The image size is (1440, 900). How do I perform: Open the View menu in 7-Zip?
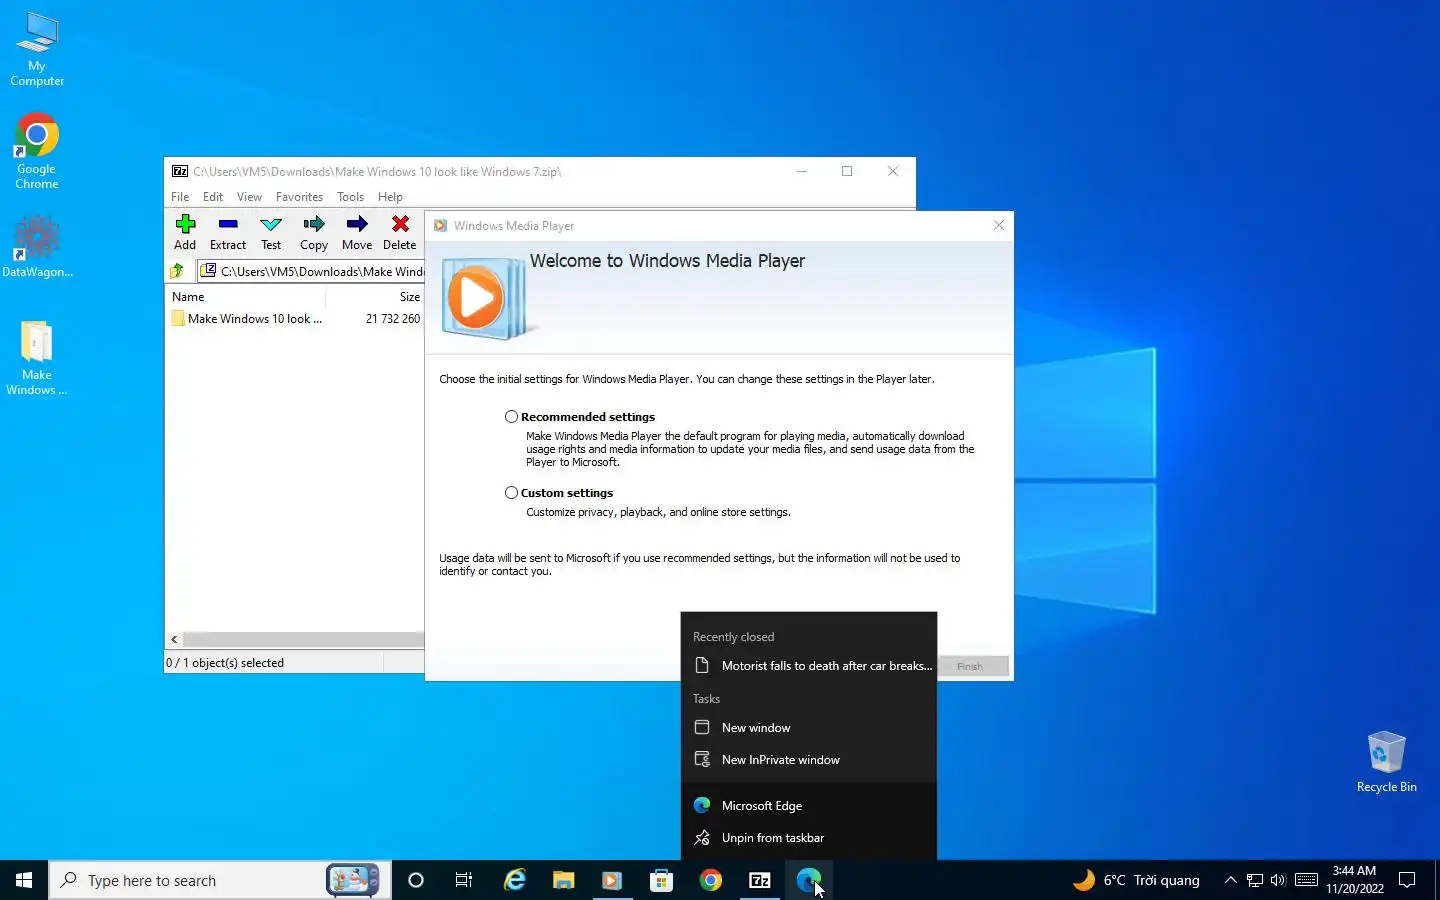coord(249,197)
